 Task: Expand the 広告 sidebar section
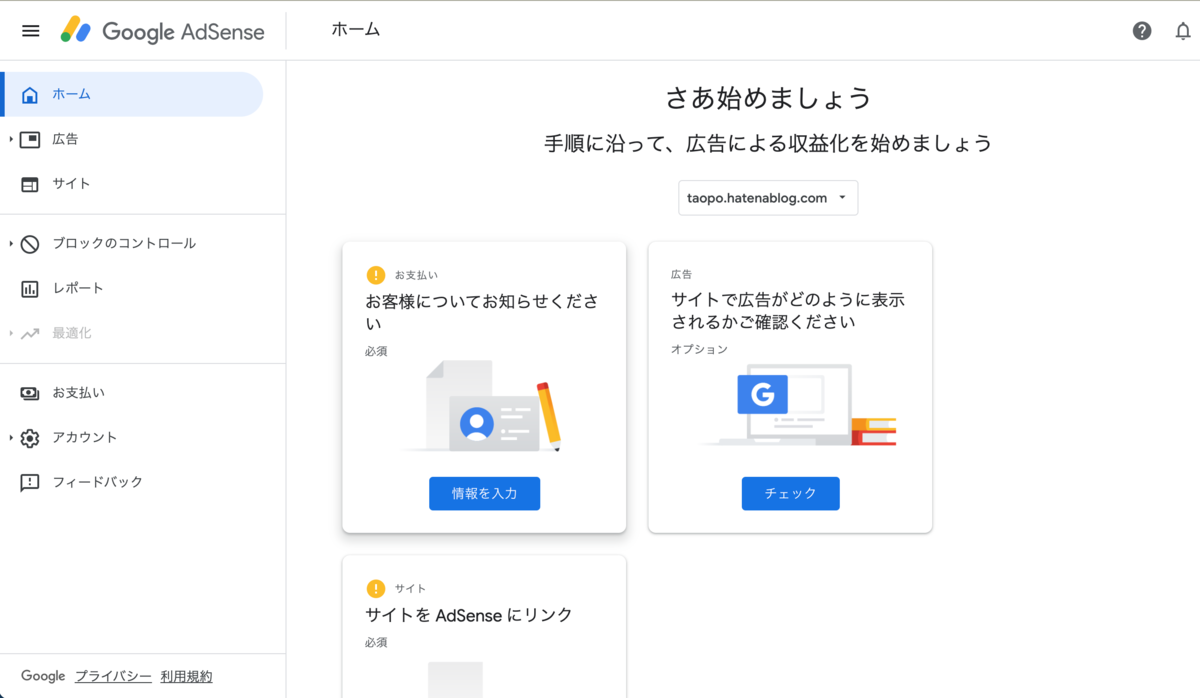click(10, 140)
